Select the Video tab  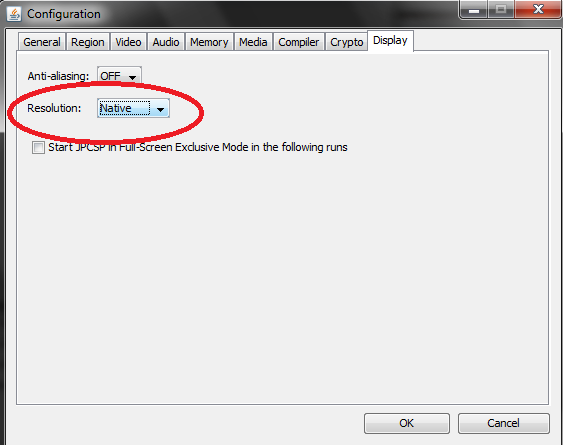click(x=128, y=42)
